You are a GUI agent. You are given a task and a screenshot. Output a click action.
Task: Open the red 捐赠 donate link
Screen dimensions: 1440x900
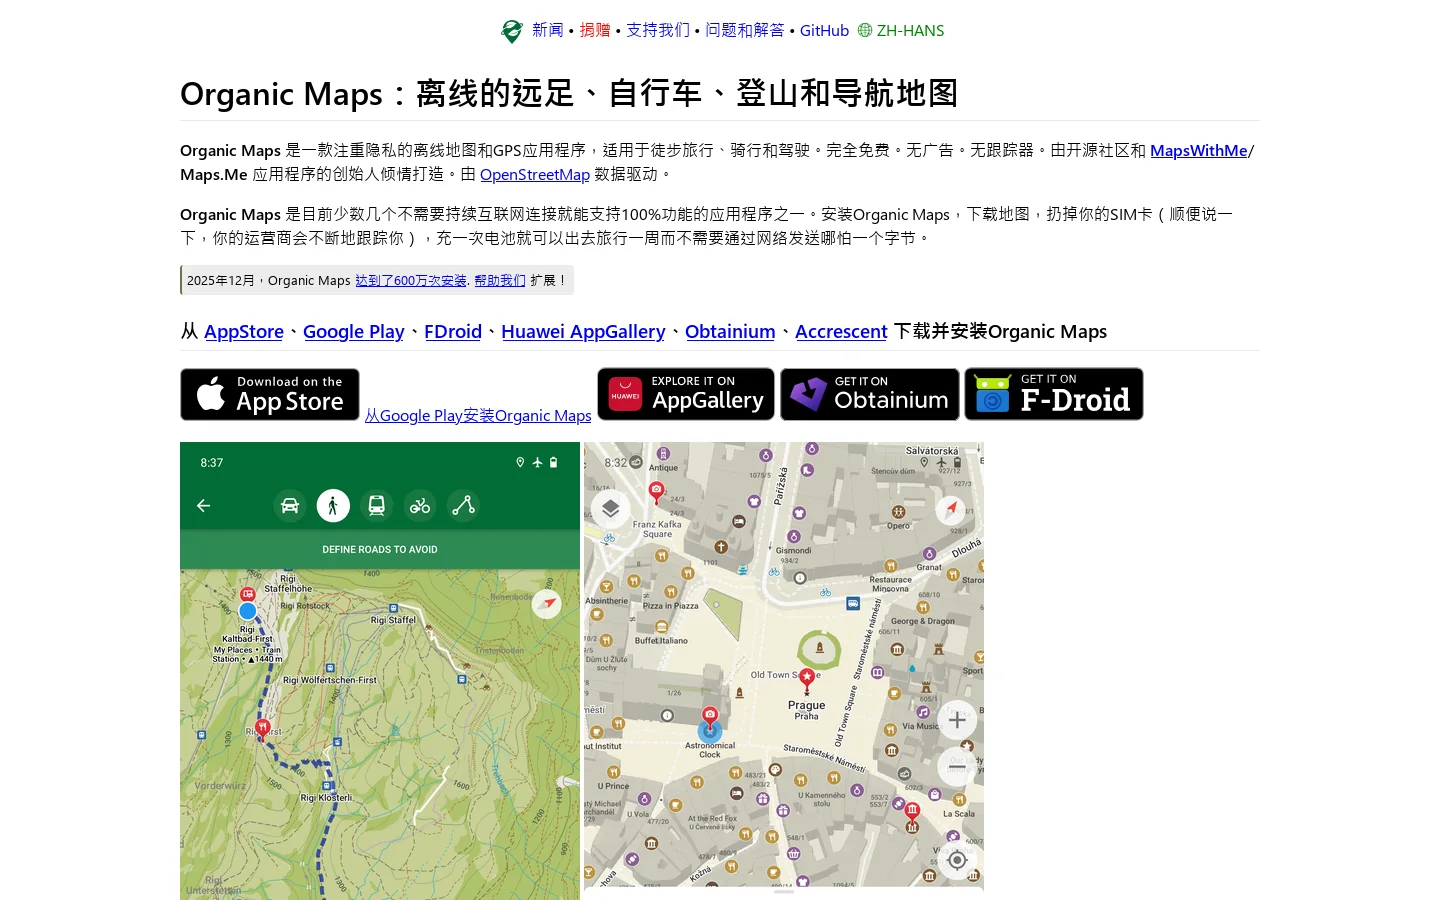pos(595,31)
